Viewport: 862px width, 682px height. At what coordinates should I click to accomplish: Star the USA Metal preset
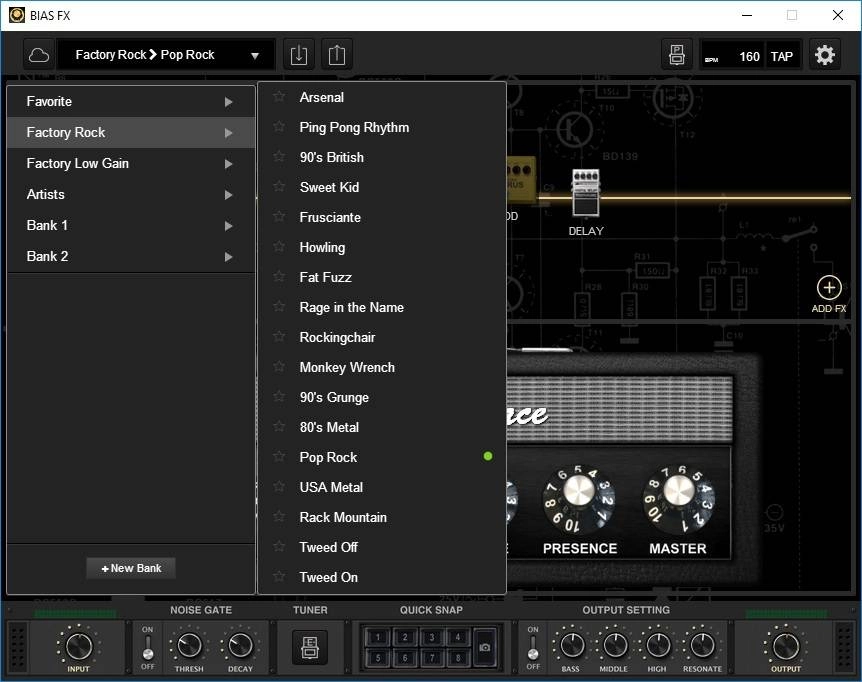click(279, 487)
